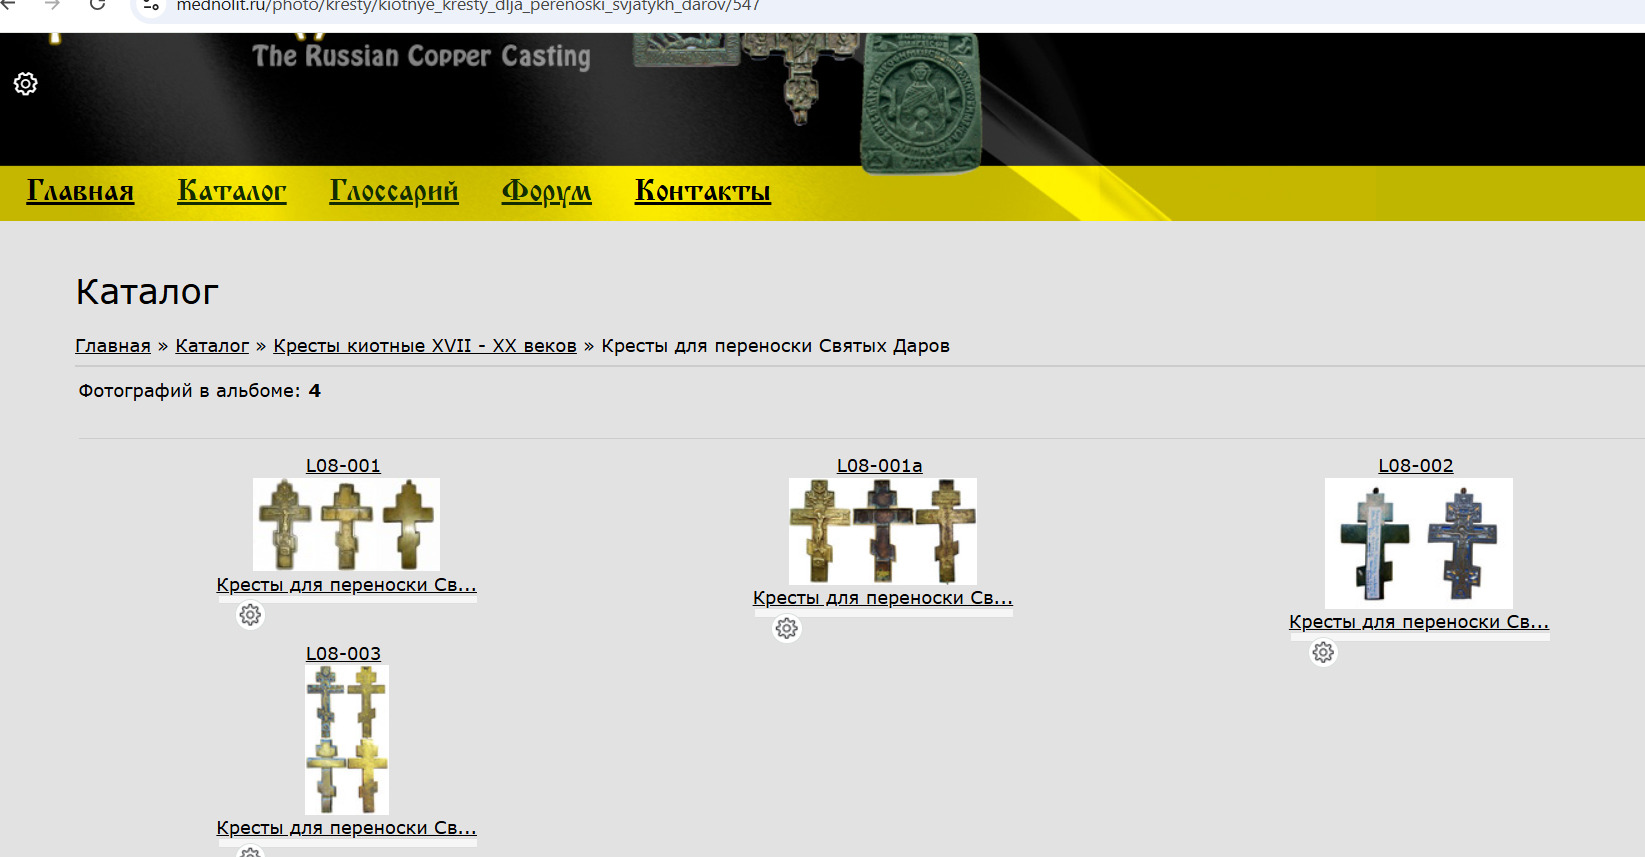Click the gear icon under the L08-001a caption
This screenshot has height=857, width=1645.
[787, 628]
